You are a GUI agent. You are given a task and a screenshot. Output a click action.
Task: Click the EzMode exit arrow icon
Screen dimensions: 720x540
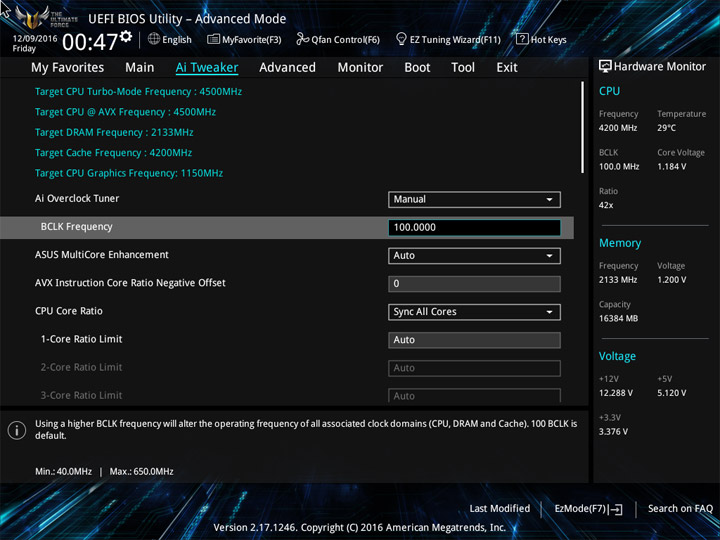tap(615, 509)
